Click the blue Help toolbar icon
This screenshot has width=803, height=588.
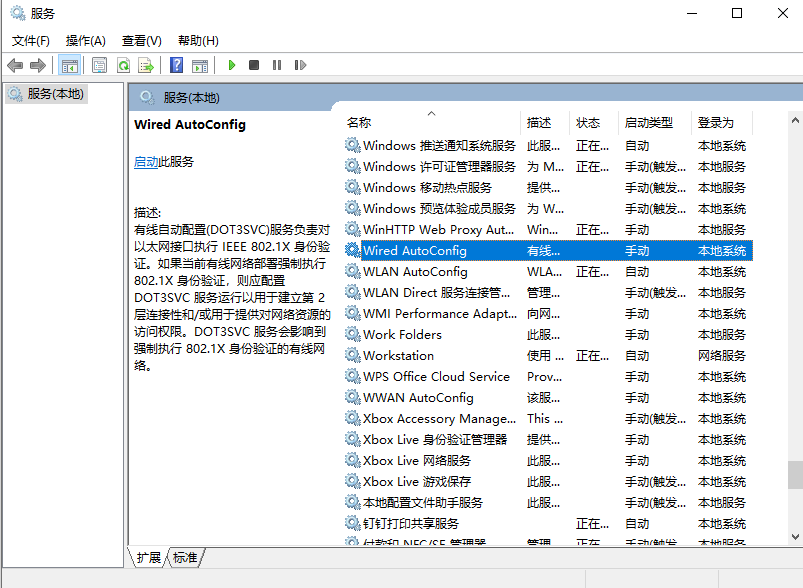176,65
